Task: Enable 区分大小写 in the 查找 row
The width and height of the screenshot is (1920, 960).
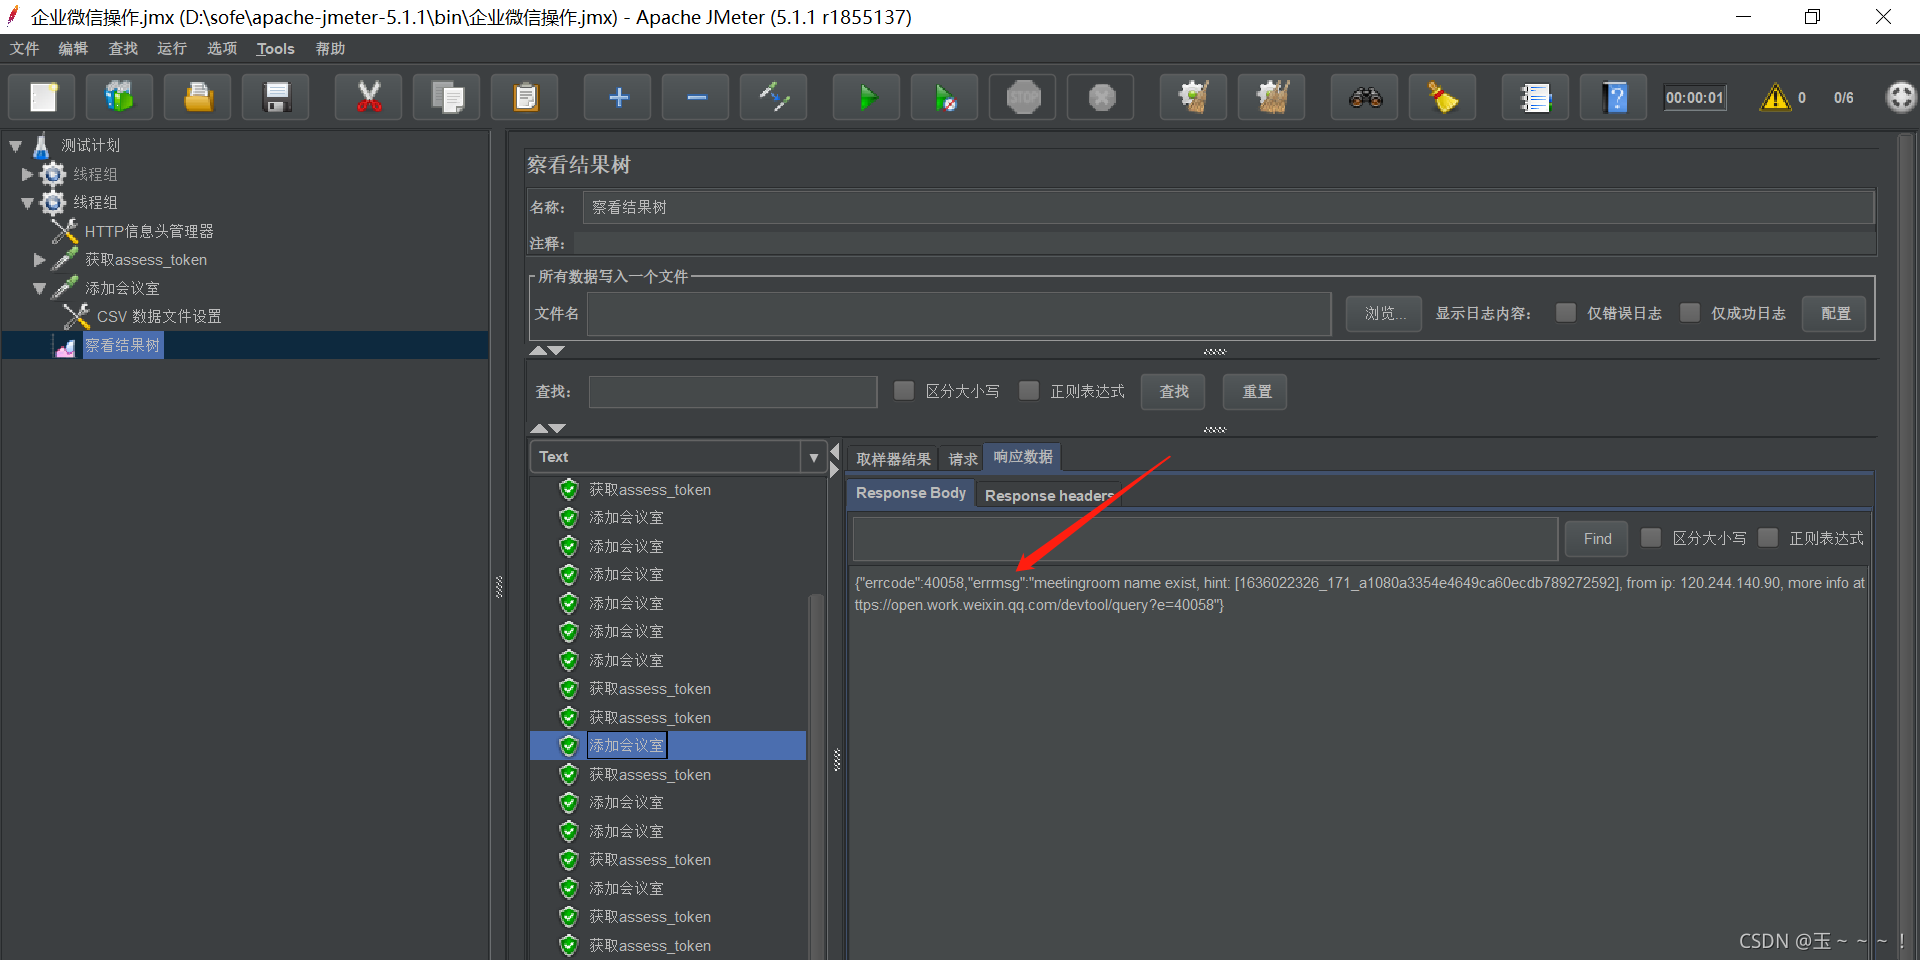Action: pyautogui.click(x=904, y=391)
